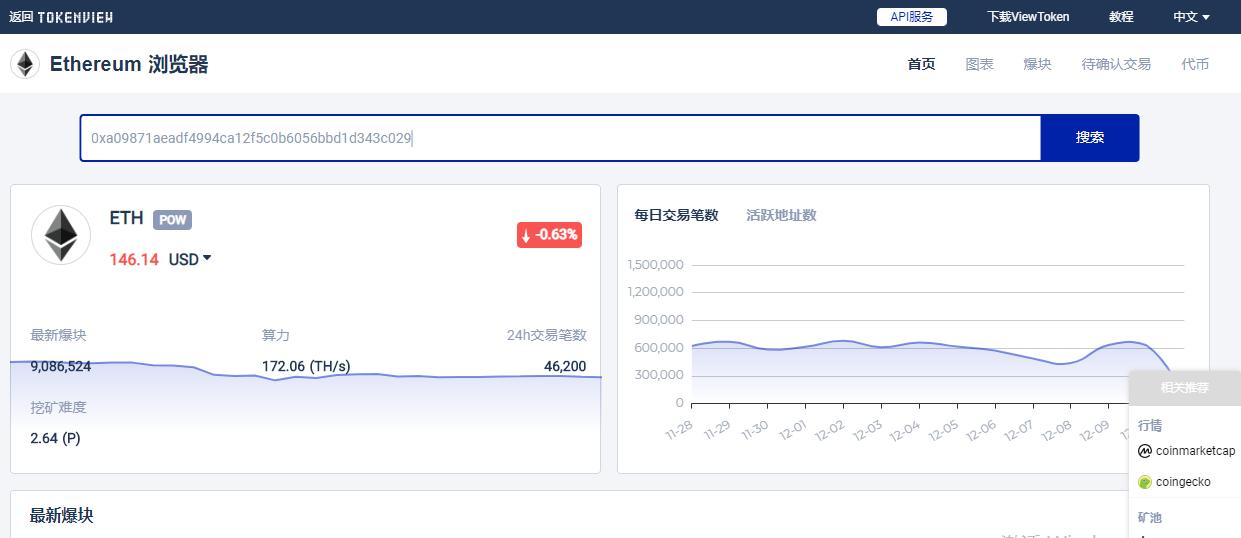1241x538 pixels.
Task: Click the 下载ViewToken link
Action: click(x=1028, y=17)
